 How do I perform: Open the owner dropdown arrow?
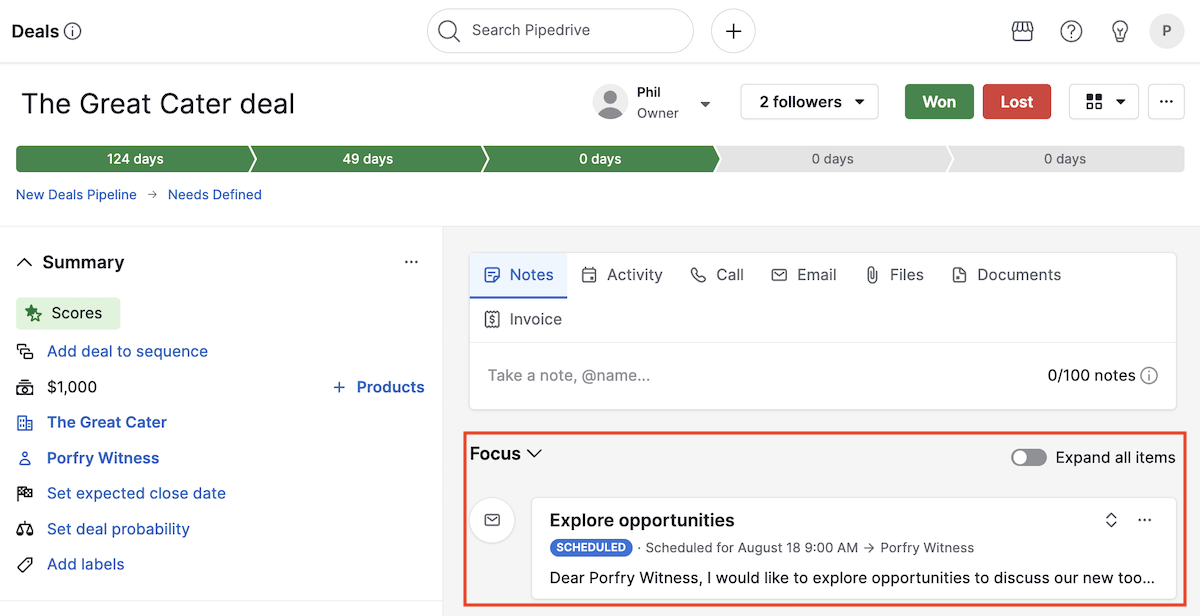705,103
